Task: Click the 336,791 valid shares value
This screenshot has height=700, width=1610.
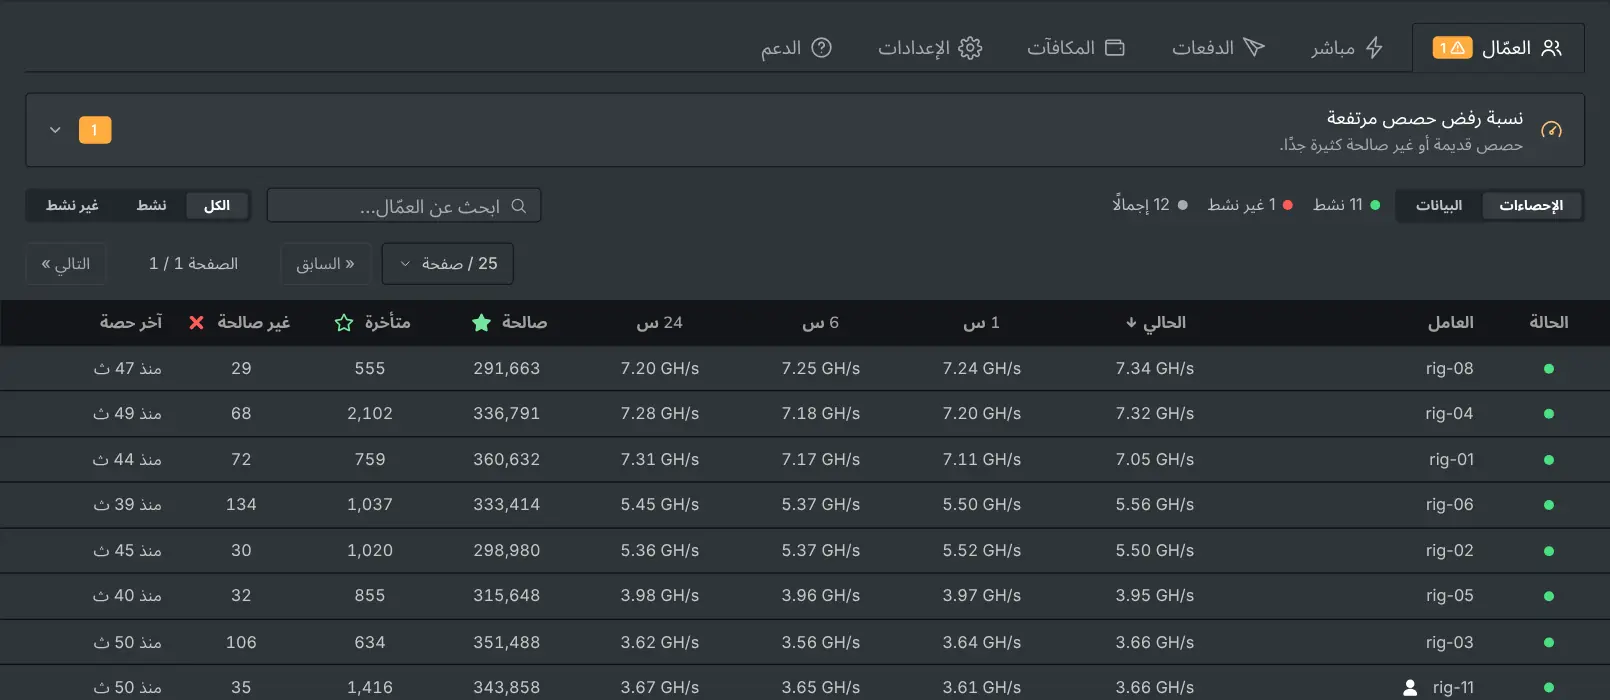Action: 507,414
